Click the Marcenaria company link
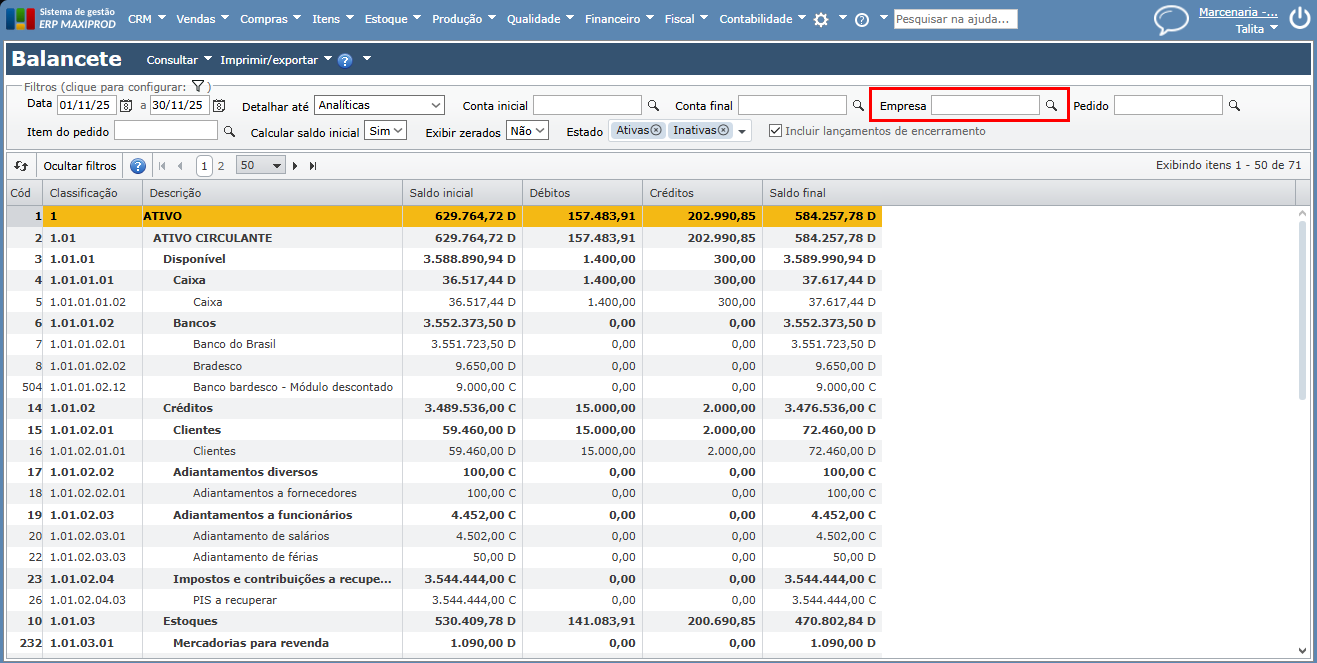1317x663 pixels. tap(1238, 12)
